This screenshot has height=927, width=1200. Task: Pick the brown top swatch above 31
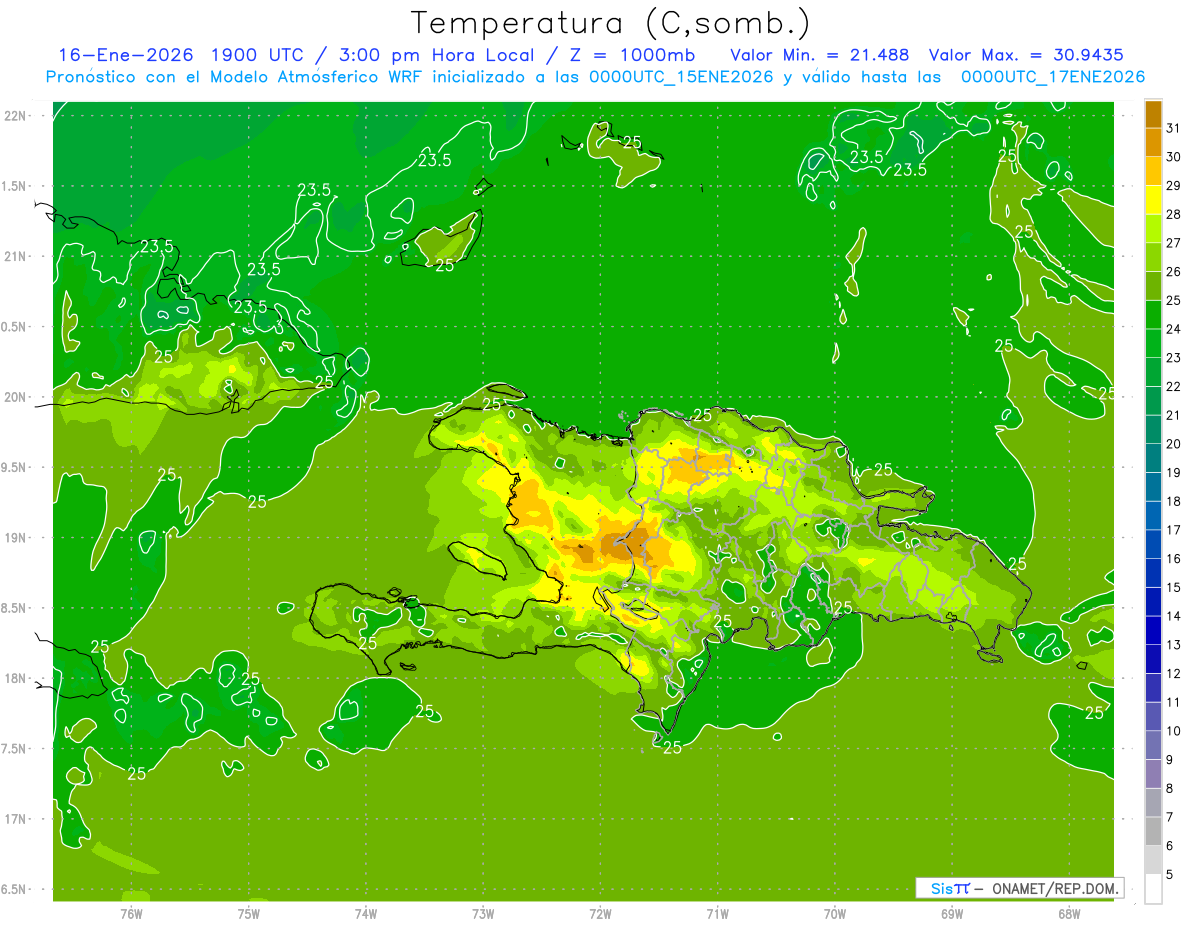1153,115
